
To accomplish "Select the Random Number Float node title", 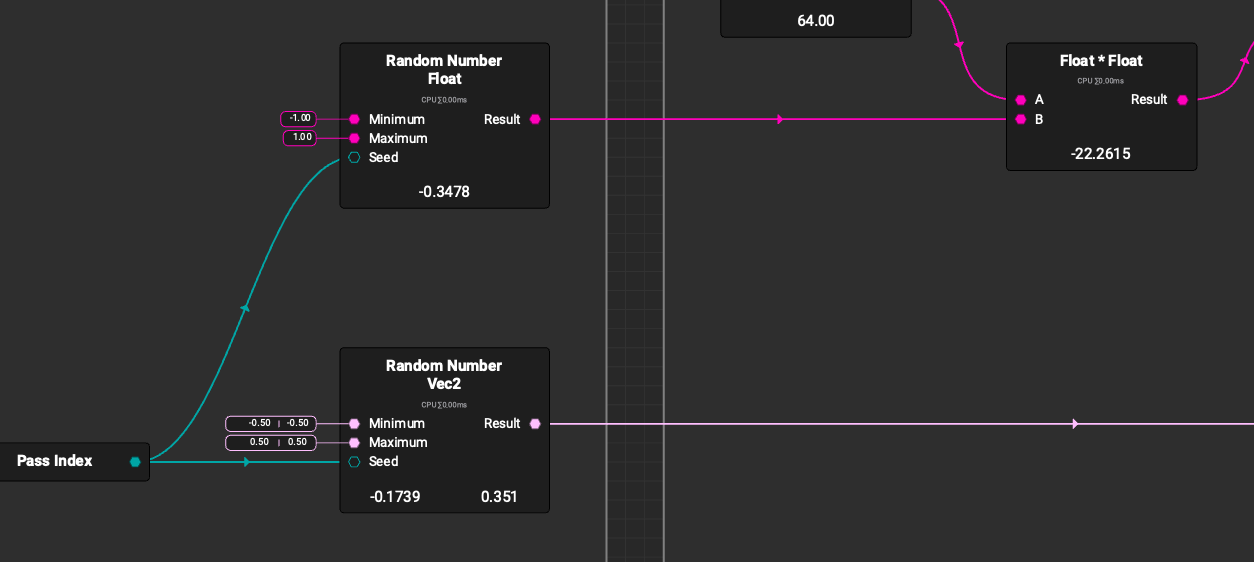I will [x=444, y=70].
